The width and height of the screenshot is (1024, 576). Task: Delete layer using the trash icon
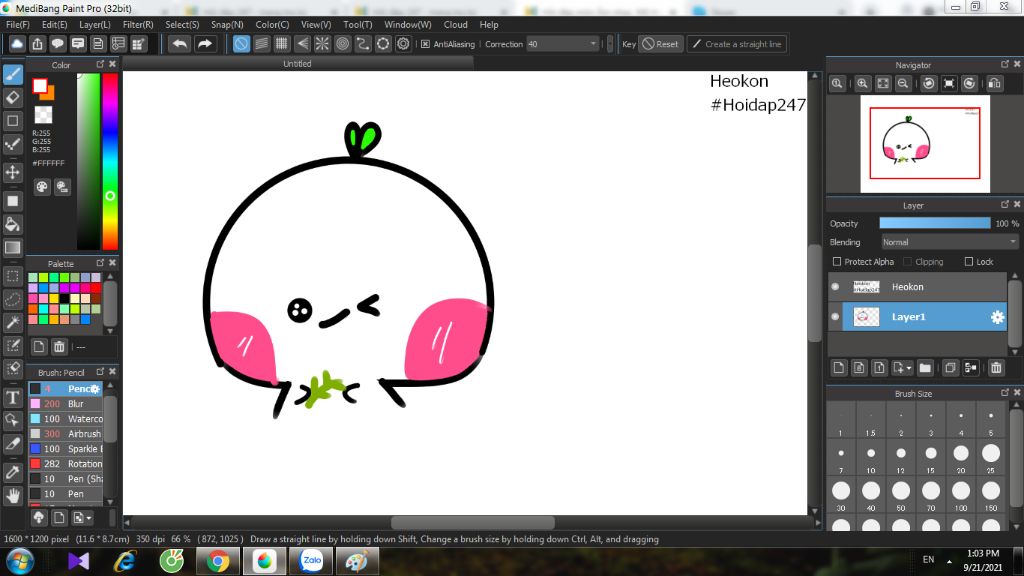996,368
